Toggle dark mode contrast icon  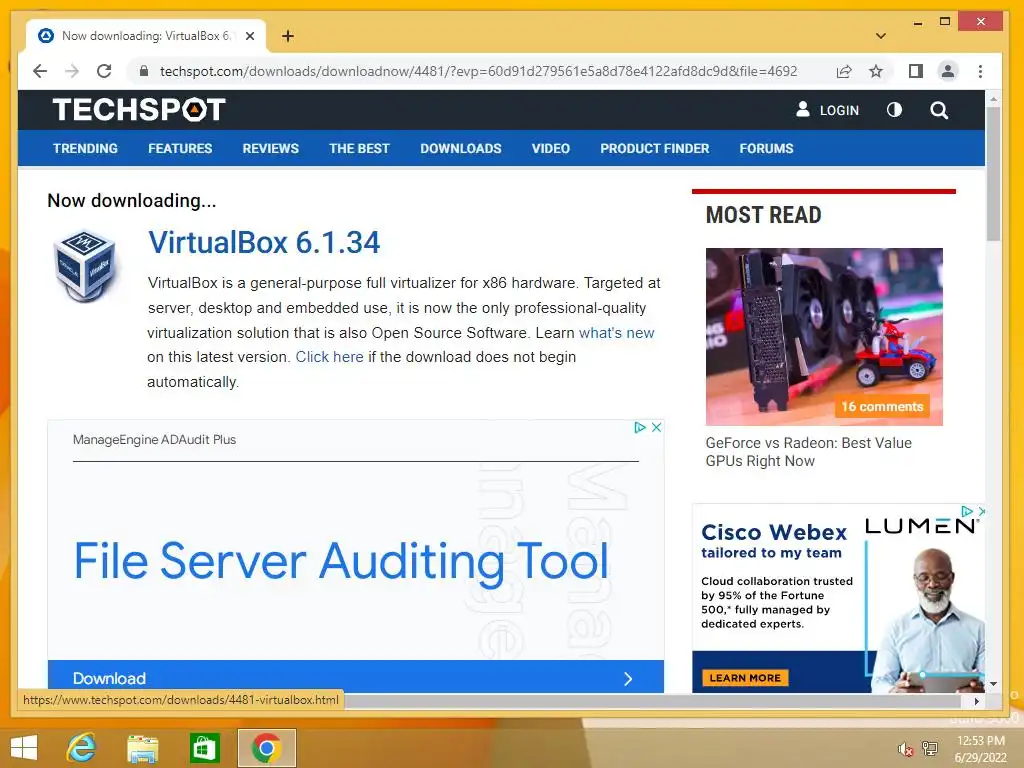894,110
